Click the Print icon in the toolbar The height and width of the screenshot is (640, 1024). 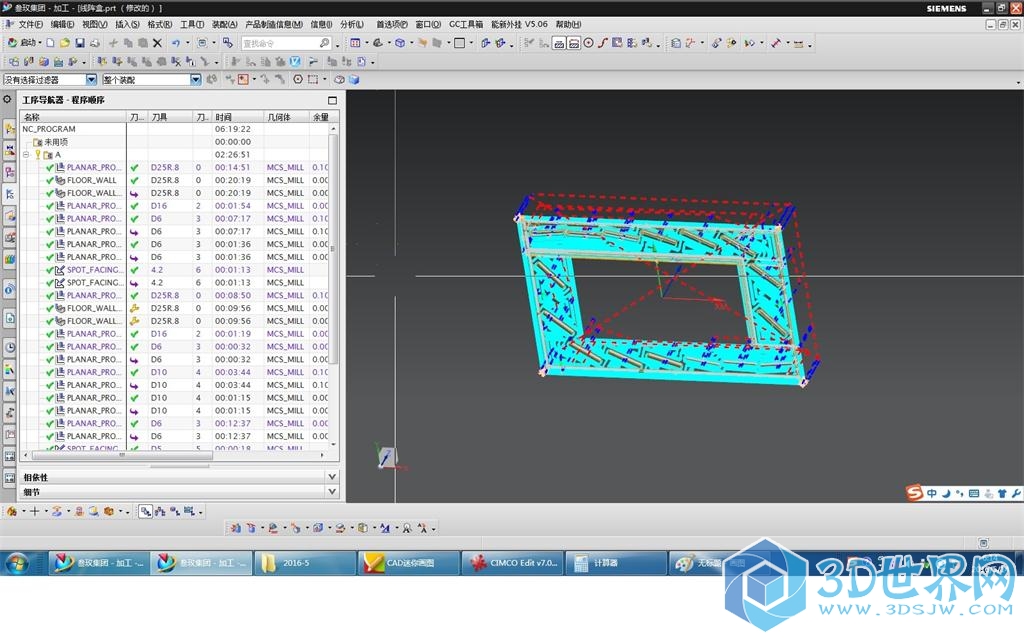click(95, 43)
